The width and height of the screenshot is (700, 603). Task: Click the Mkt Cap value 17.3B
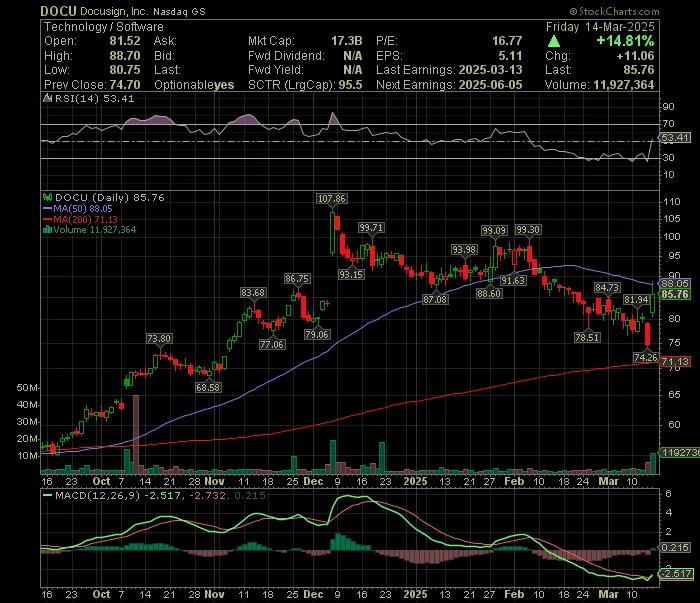[x=346, y=41]
